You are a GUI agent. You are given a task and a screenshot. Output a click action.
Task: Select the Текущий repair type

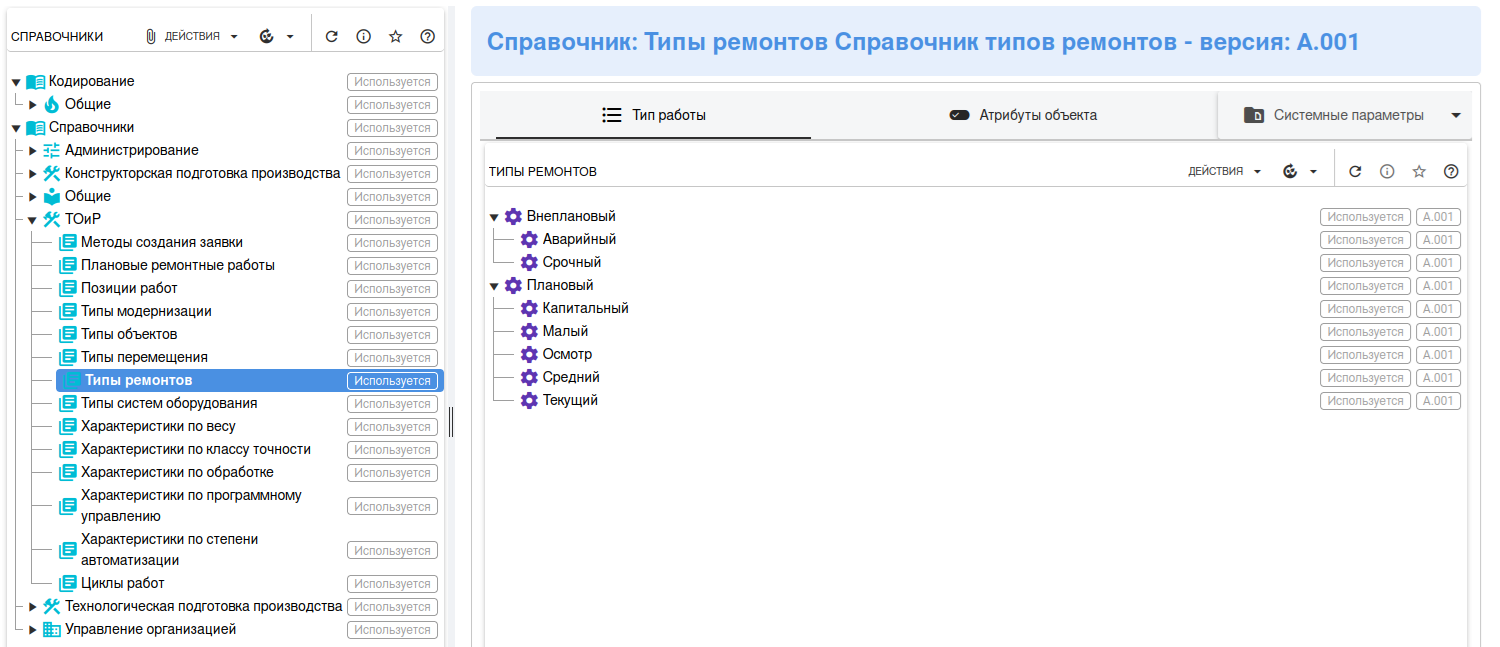(570, 400)
